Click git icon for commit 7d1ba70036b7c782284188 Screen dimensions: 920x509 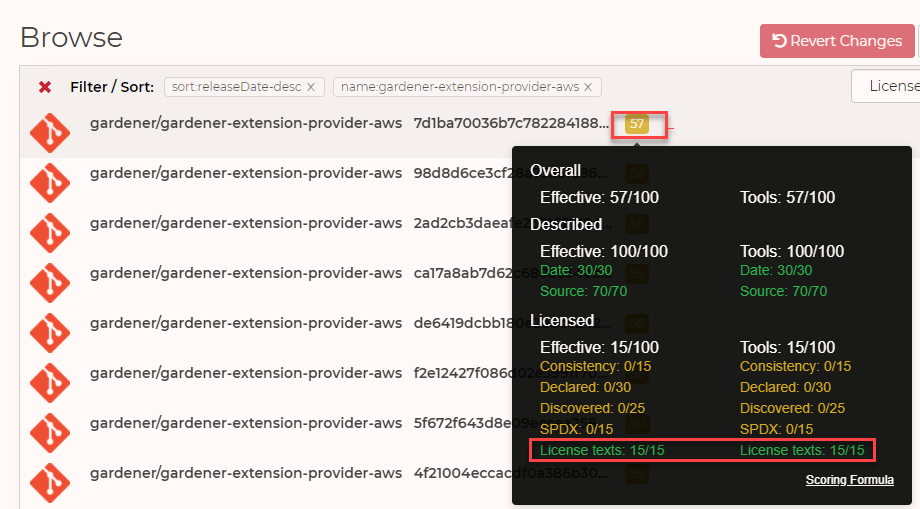(x=50, y=133)
